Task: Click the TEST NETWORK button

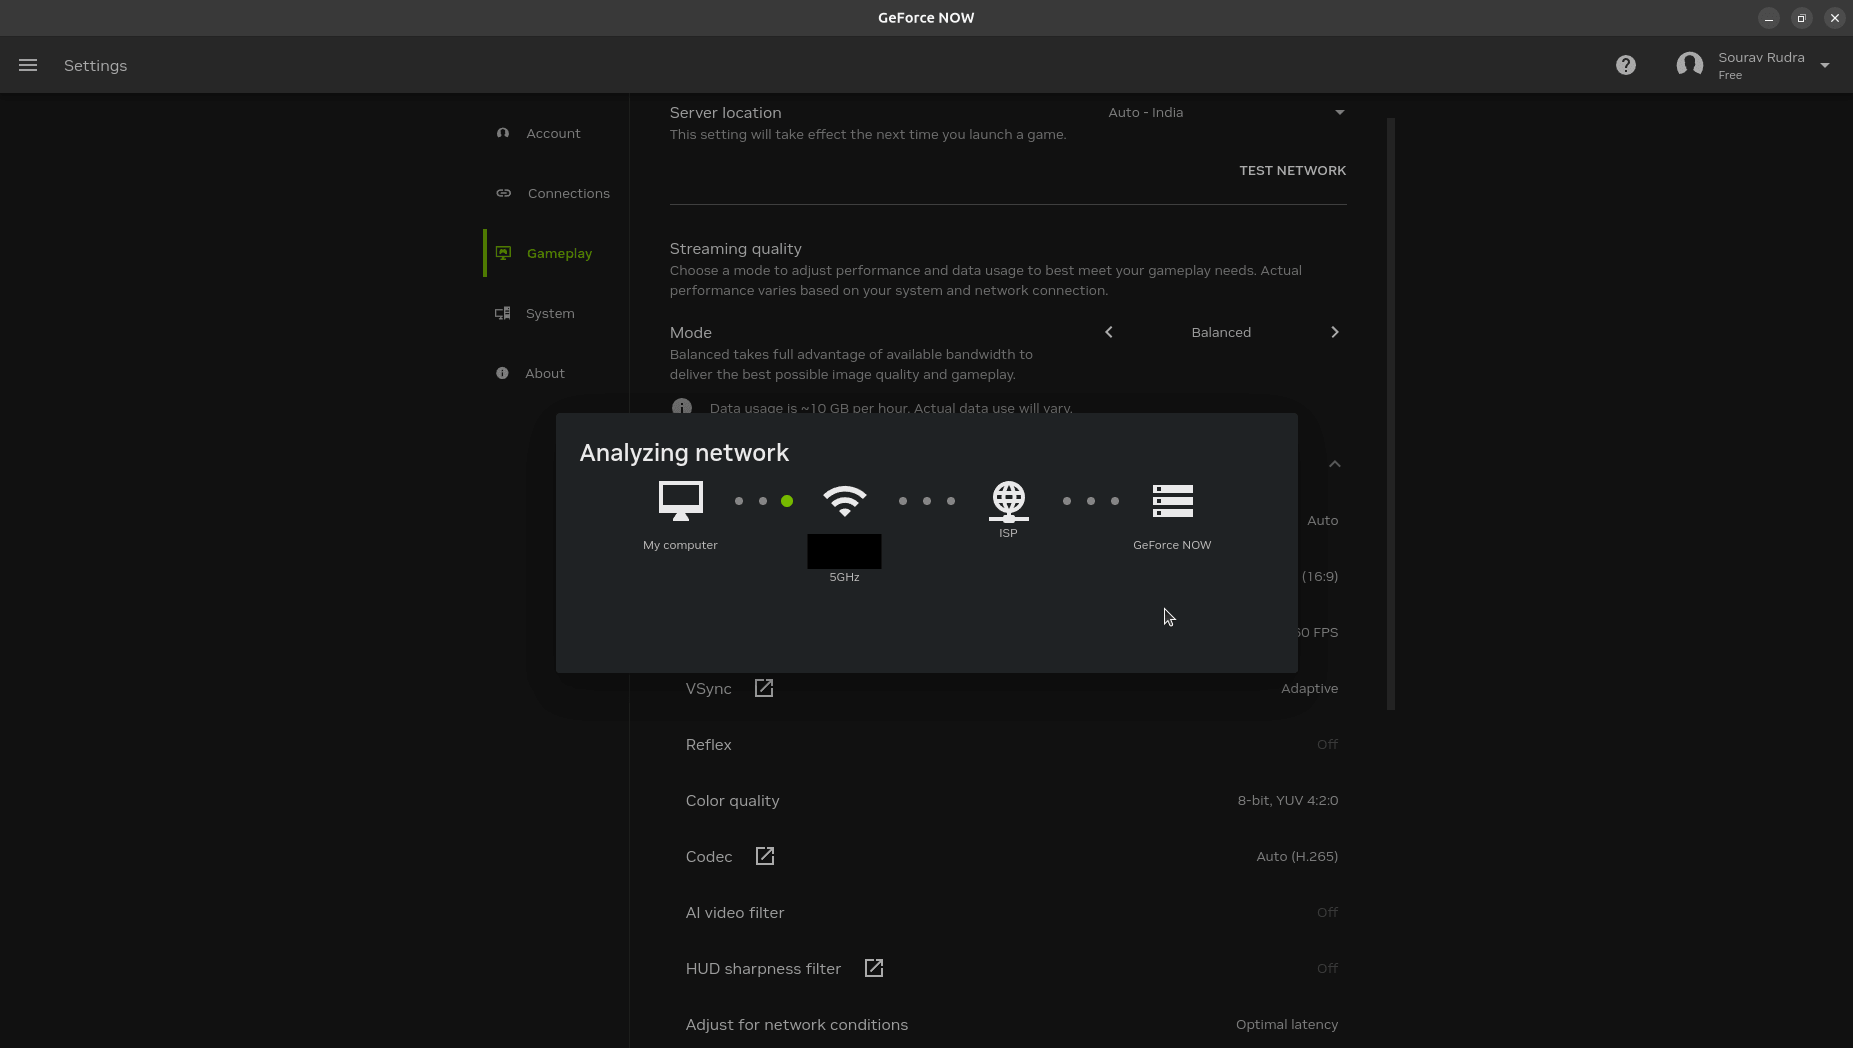Action: coord(1292,171)
